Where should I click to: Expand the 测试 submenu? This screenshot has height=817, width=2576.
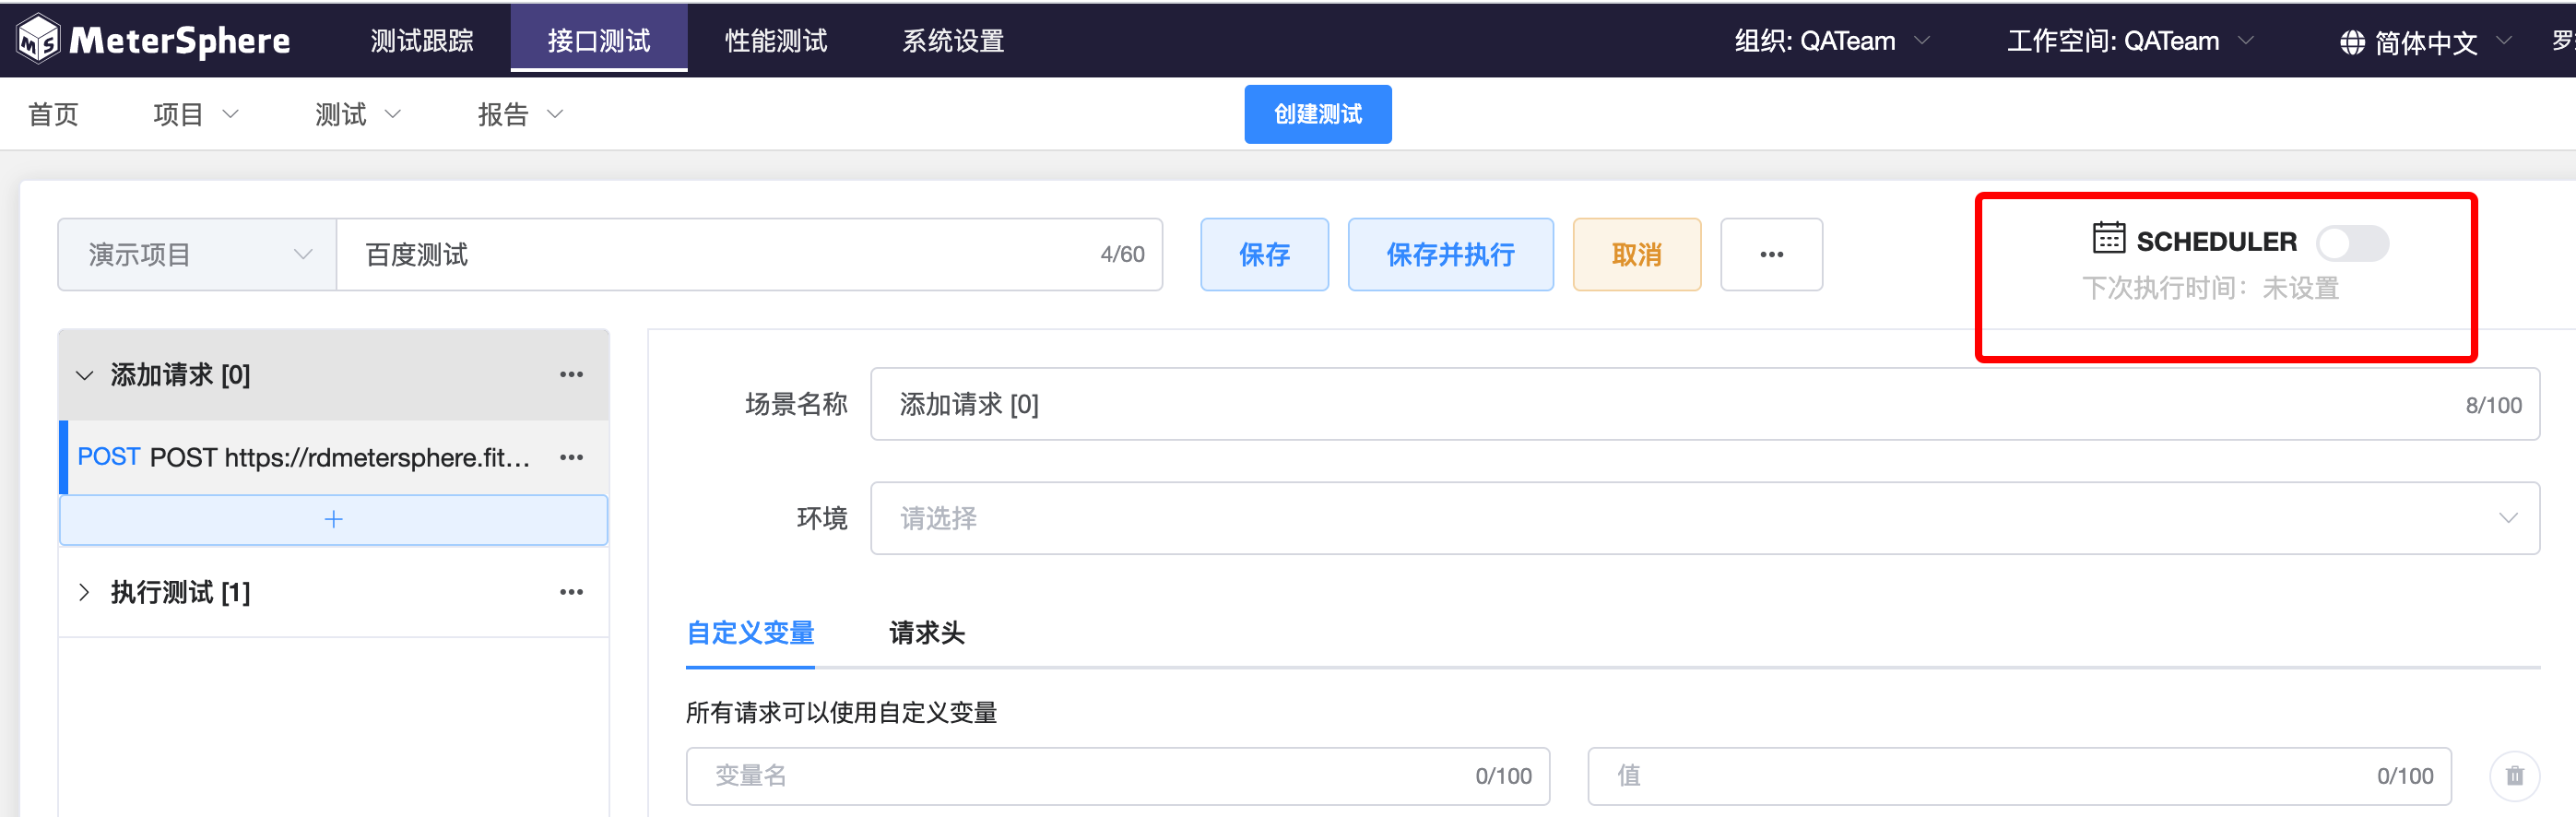point(358,115)
